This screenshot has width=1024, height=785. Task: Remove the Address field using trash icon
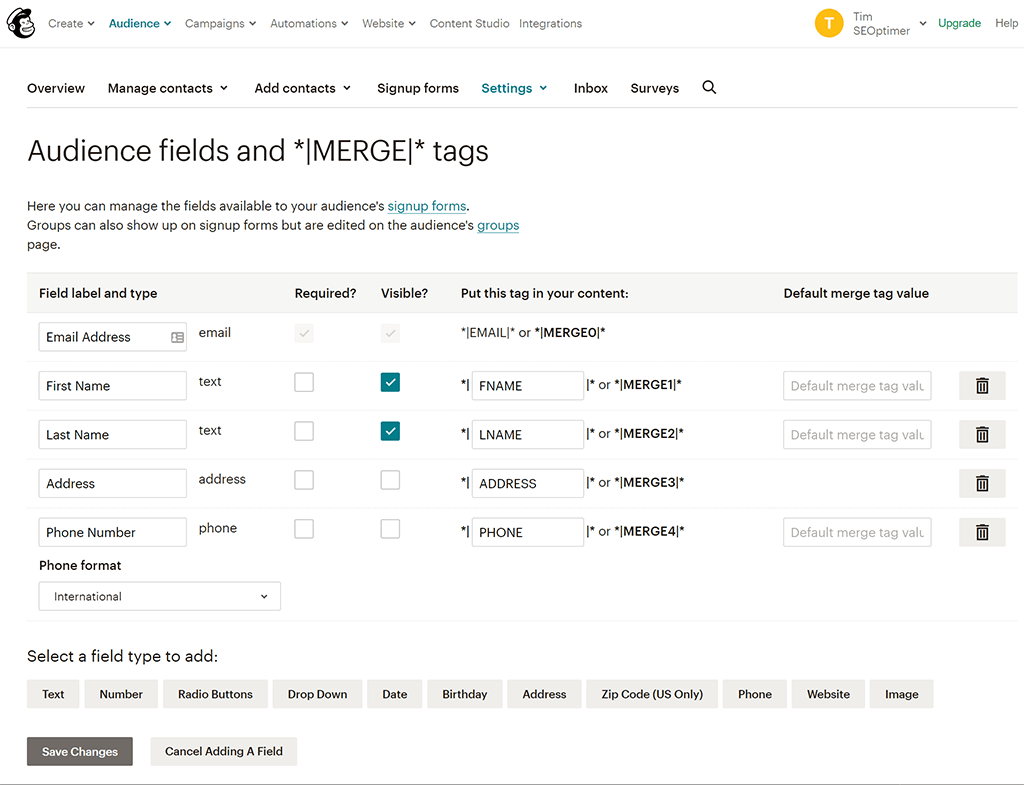982,484
